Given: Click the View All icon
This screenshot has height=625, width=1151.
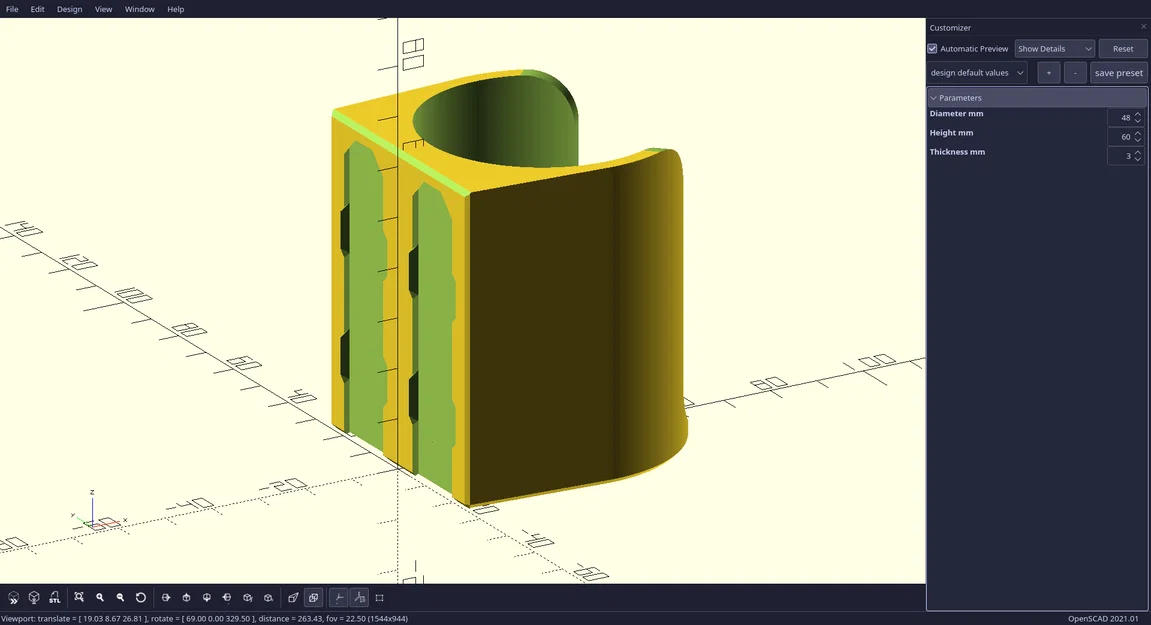Looking at the screenshot, I should (x=79, y=598).
